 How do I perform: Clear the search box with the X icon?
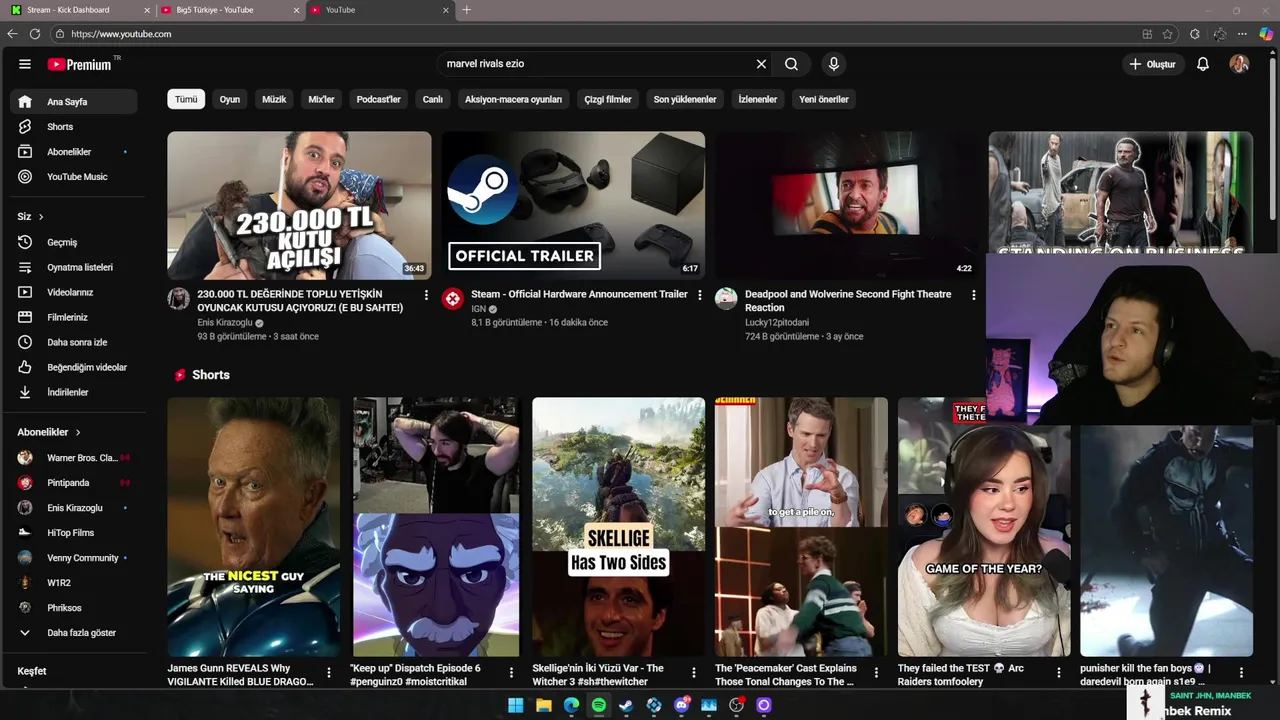[761, 64]
